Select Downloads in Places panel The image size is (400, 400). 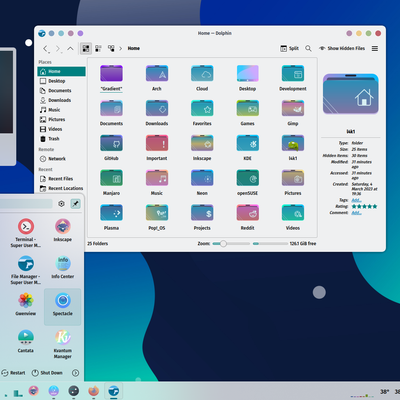pyautogui.click(x=61, y=100)
